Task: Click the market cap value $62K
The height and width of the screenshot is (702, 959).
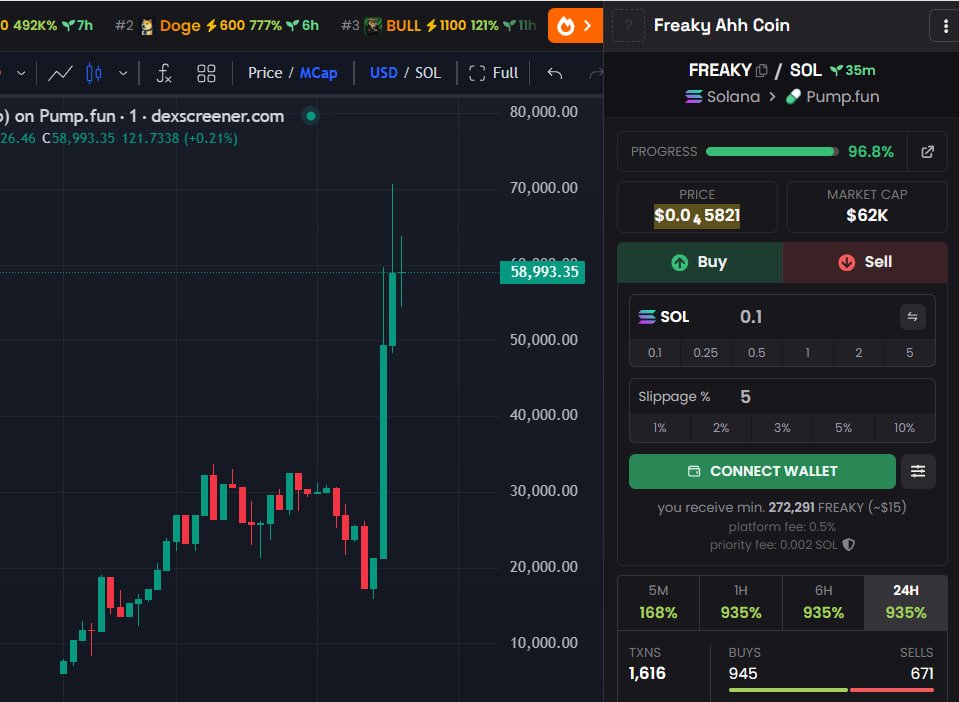Action: click(x=867, y=215)
